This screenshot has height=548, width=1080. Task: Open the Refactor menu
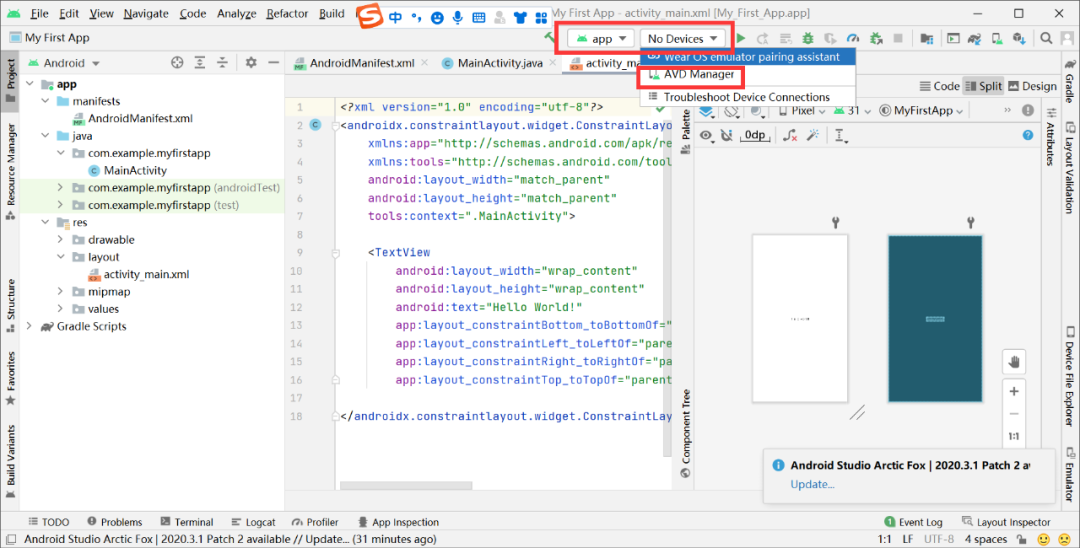287,13
